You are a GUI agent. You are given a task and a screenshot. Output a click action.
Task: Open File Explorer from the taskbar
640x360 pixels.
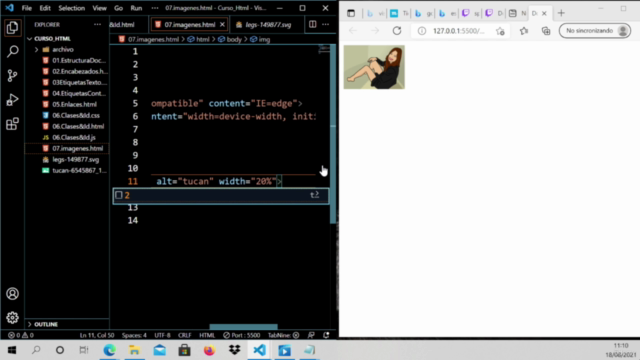coord(134,350)
